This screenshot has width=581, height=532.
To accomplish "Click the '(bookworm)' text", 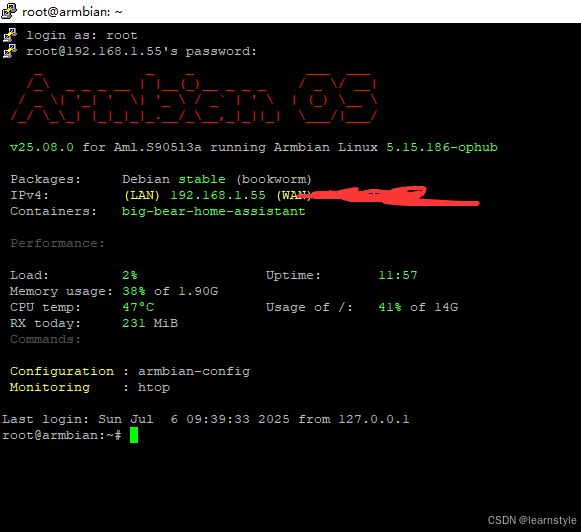I will pos(274,180).
